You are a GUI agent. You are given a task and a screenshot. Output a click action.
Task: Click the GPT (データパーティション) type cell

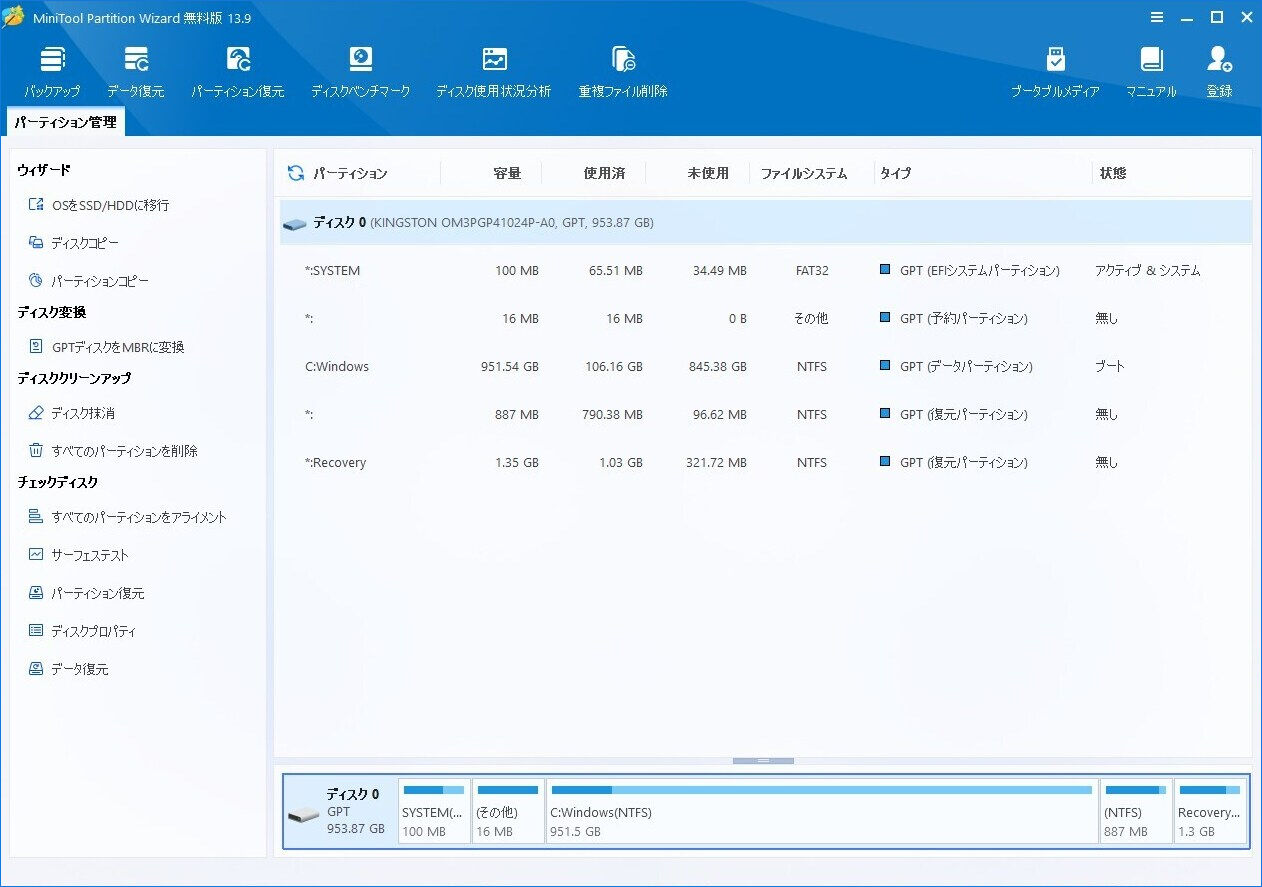coord(957,367)
